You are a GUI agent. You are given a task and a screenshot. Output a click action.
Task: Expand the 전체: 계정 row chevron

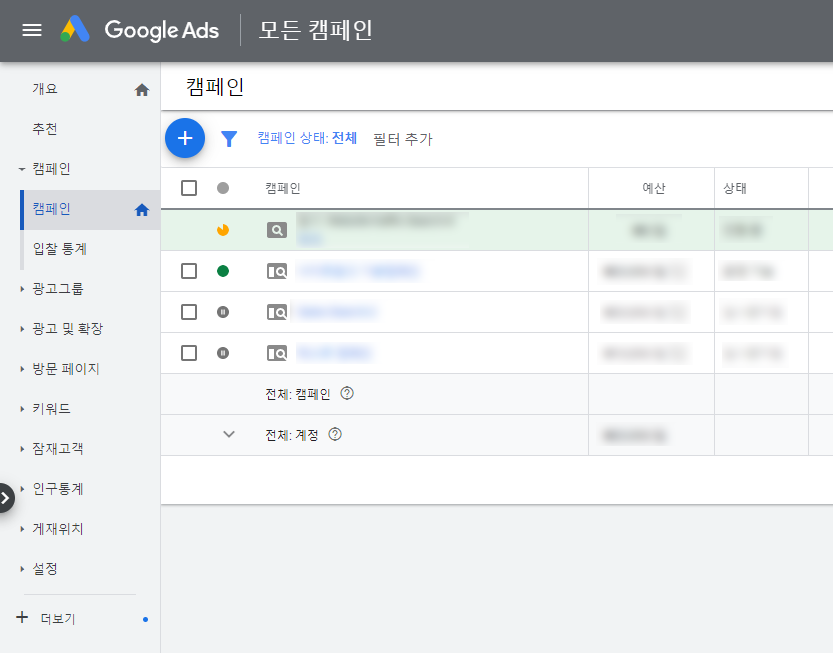click(229, 435)
